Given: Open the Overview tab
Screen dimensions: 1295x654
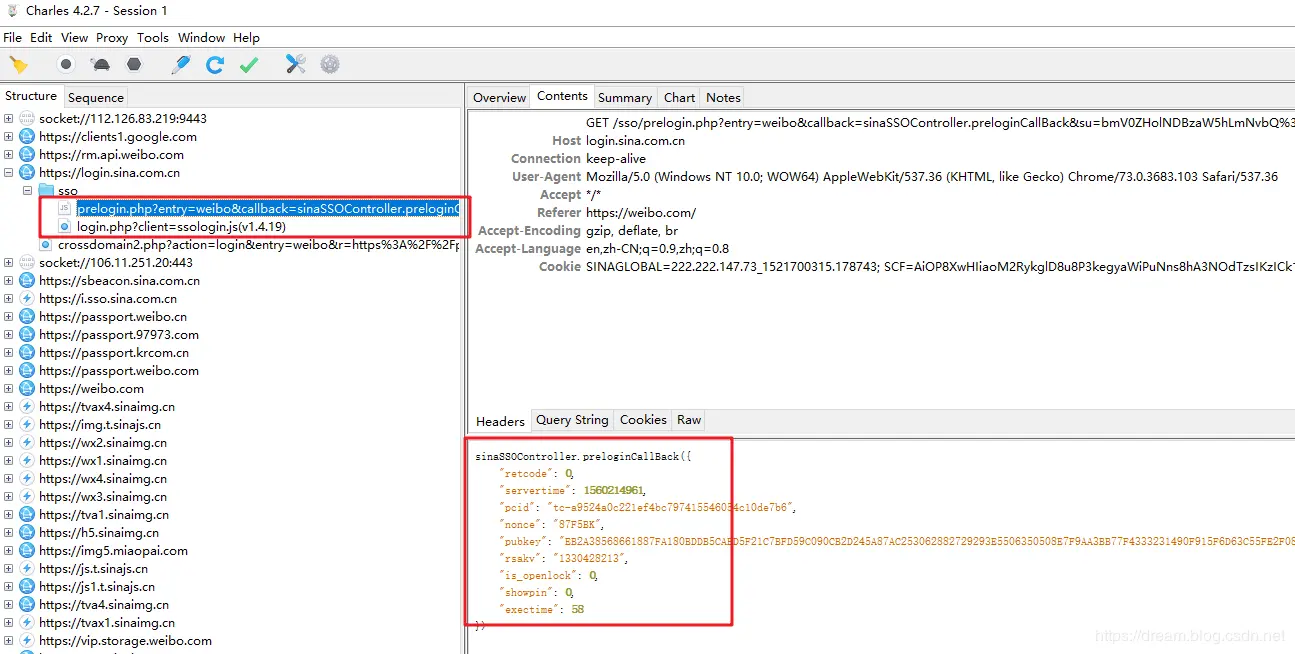Looking at the screenshot, I should pyautogui.click(x=500, y=98).
